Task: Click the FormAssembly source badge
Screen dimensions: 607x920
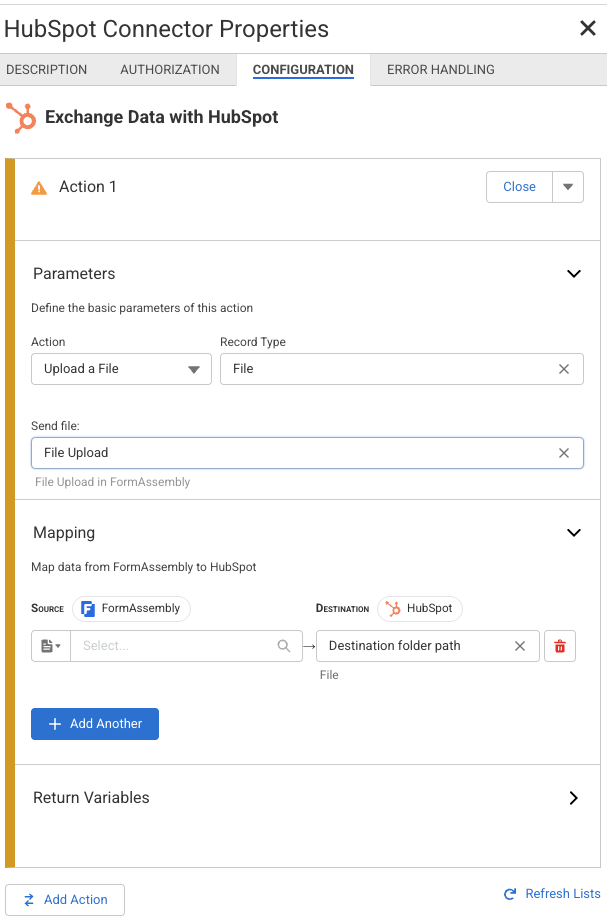Action: 131,608
